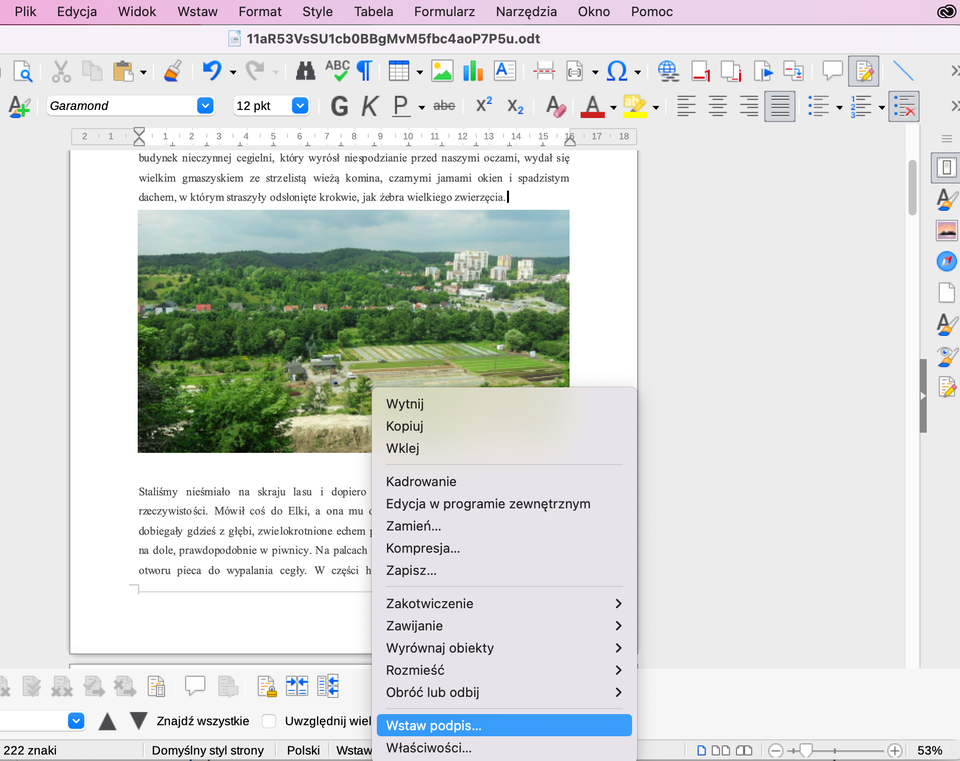Open the Navigator sidebar panel

pos(946,260)
